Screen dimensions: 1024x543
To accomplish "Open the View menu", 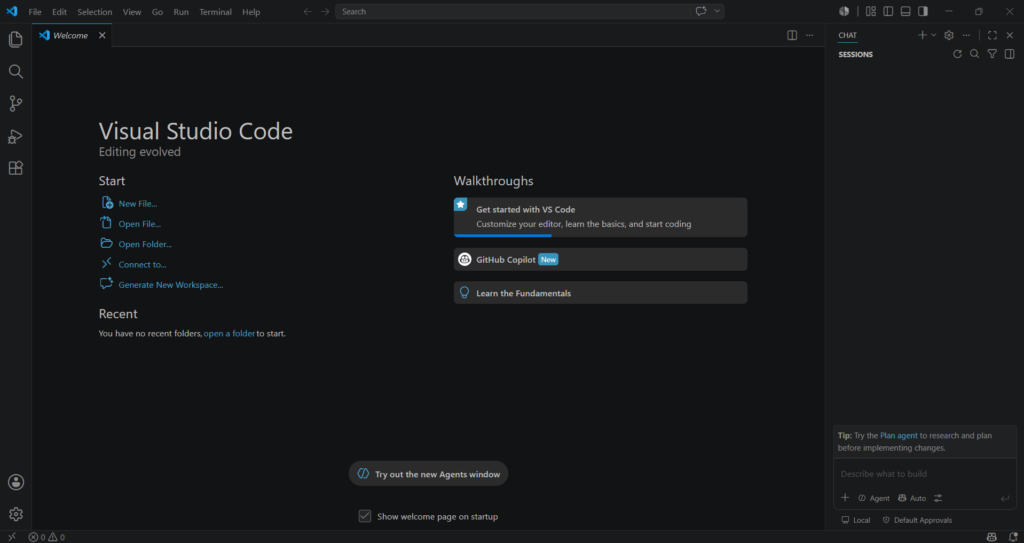I will click(x=132, y=12).
